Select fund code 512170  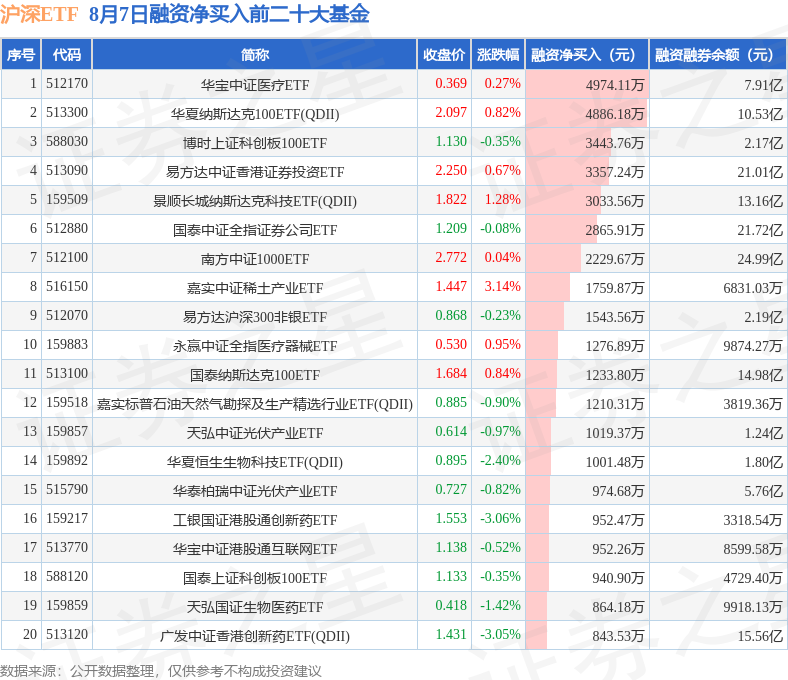point(67,83)
